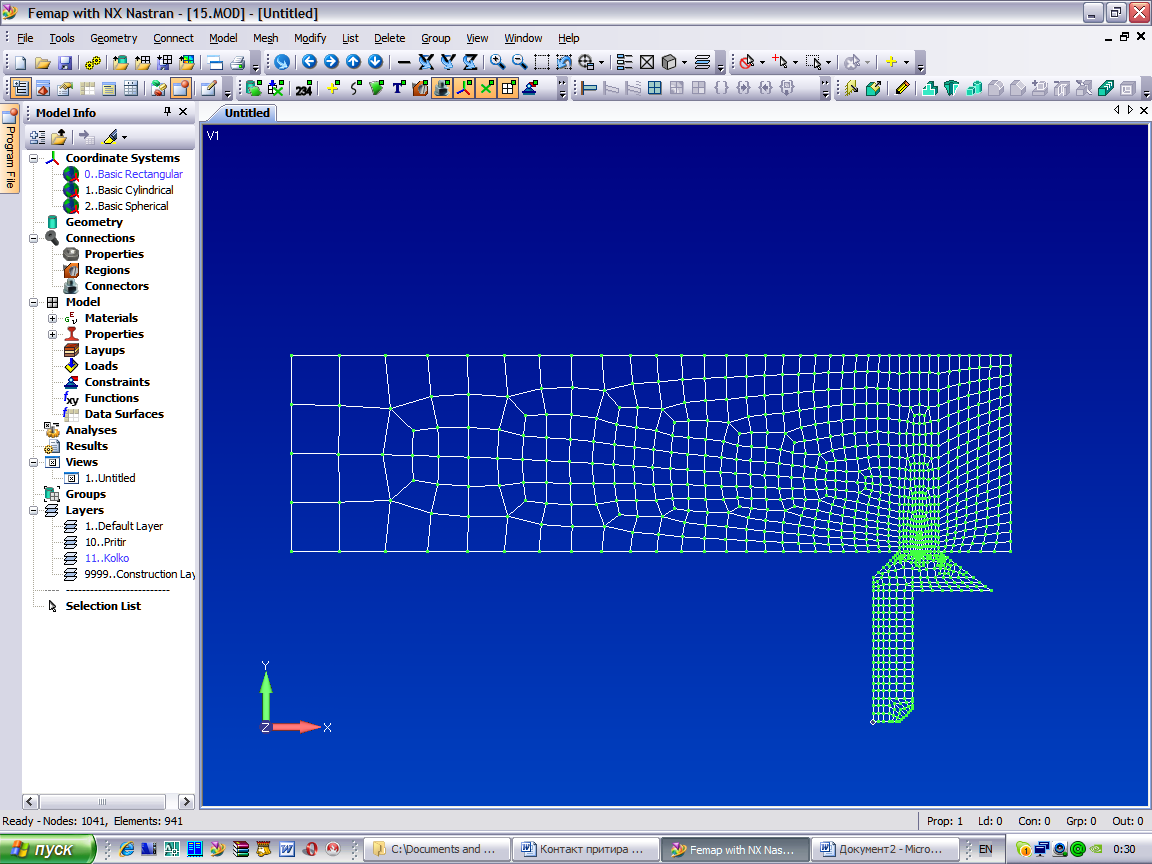The width and height of the screenshot is (1152, 864).
Task: Click the Autoscale view icon
Action: coord(564,62)
